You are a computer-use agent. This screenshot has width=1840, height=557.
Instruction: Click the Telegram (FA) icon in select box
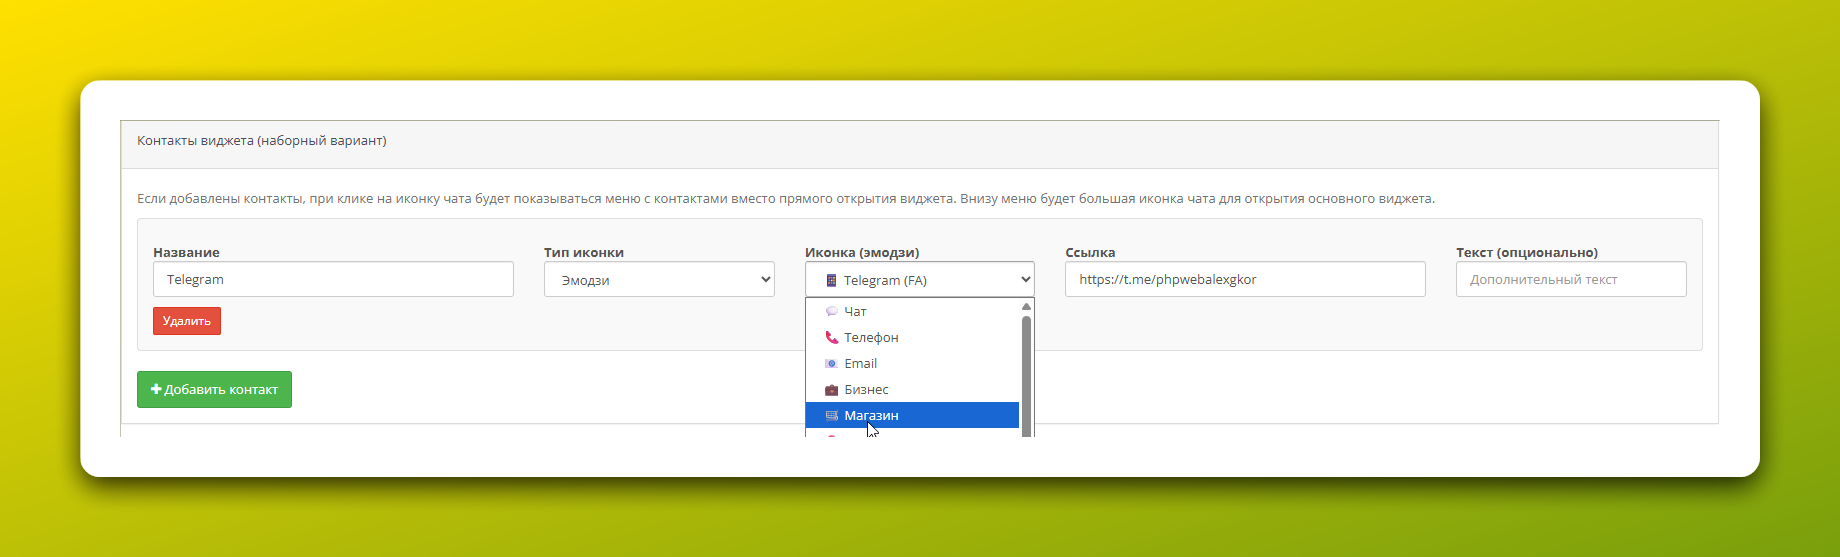831,281
